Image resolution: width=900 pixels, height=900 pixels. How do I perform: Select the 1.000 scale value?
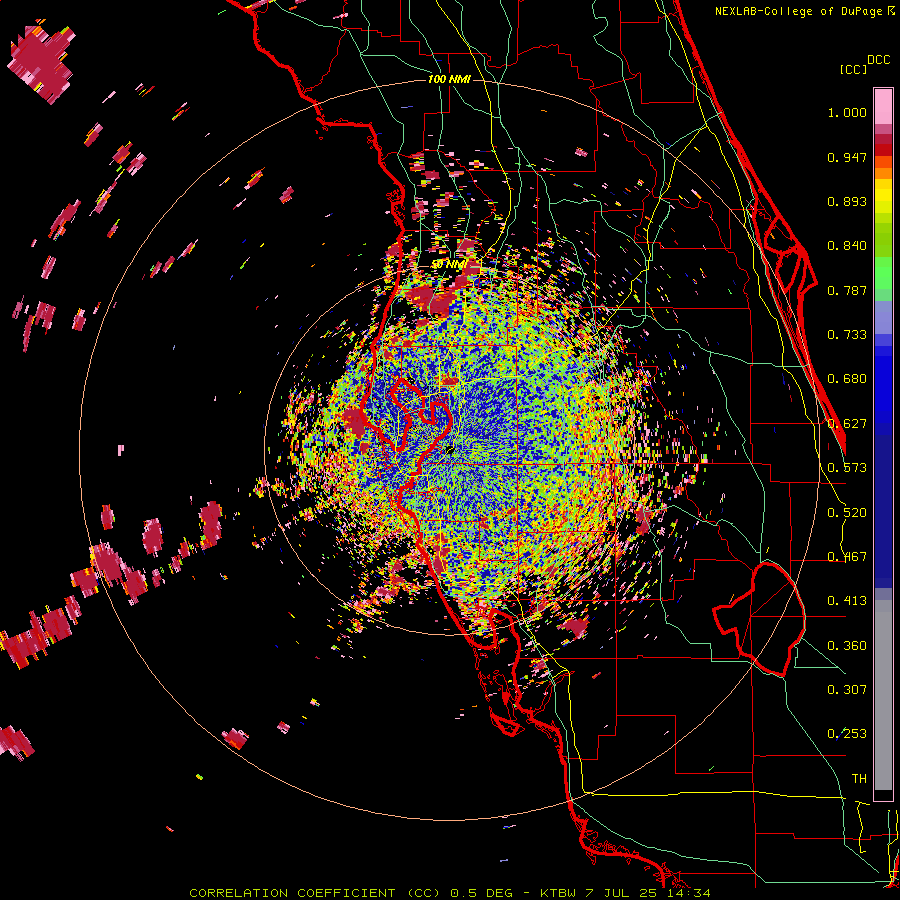pos(847,112)
